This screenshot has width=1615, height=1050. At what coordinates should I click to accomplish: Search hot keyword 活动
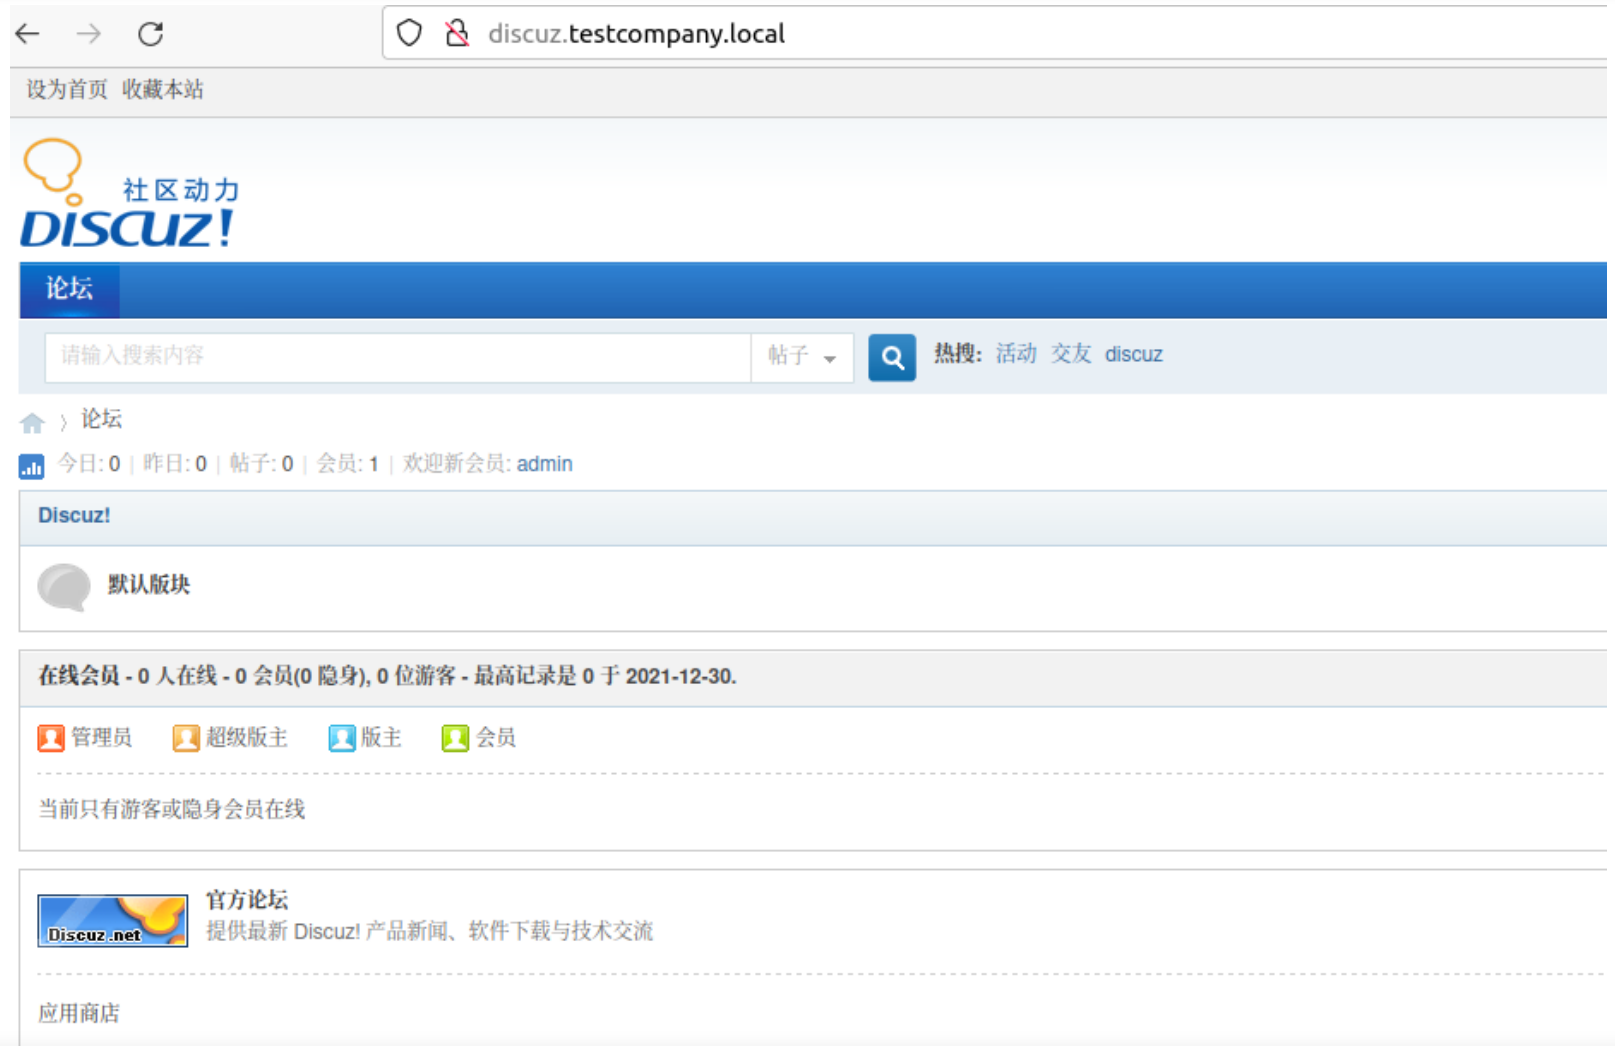(1016, 354)
